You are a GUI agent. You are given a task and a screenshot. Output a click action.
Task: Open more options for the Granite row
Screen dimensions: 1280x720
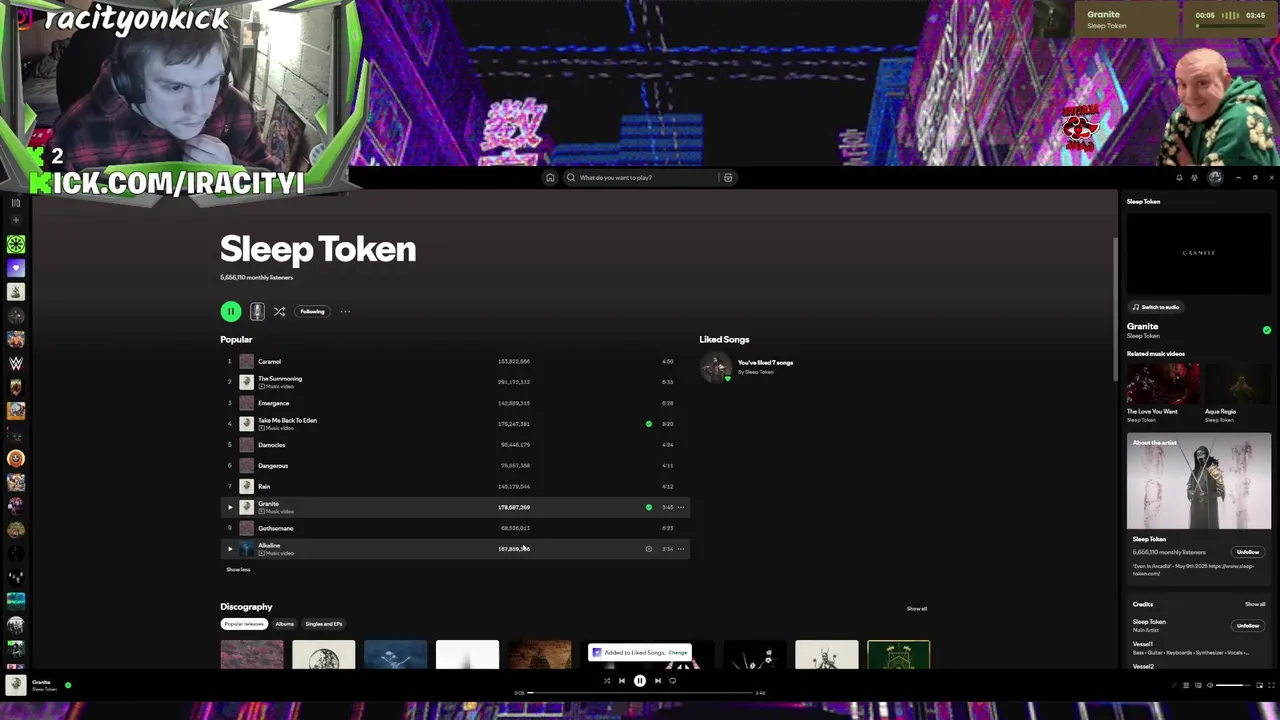coord(681,507)
